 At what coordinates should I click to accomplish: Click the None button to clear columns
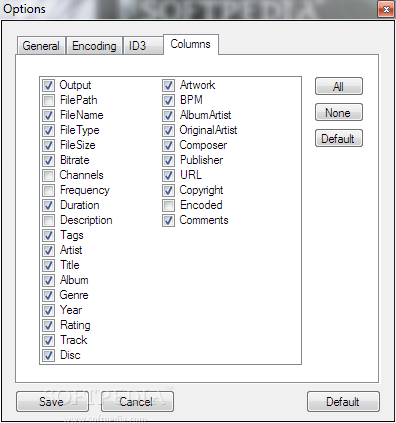click(339, 112)
